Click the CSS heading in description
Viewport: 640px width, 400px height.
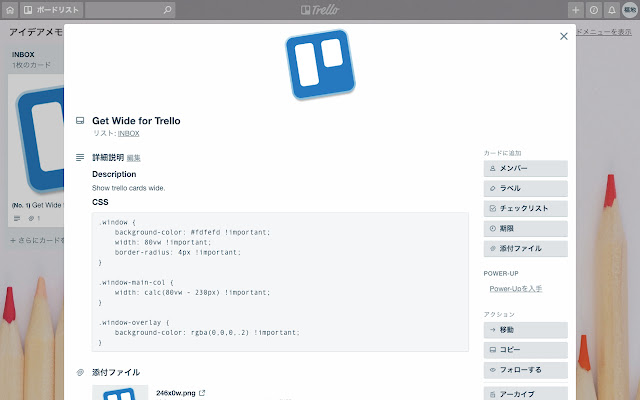click(100, 202)
